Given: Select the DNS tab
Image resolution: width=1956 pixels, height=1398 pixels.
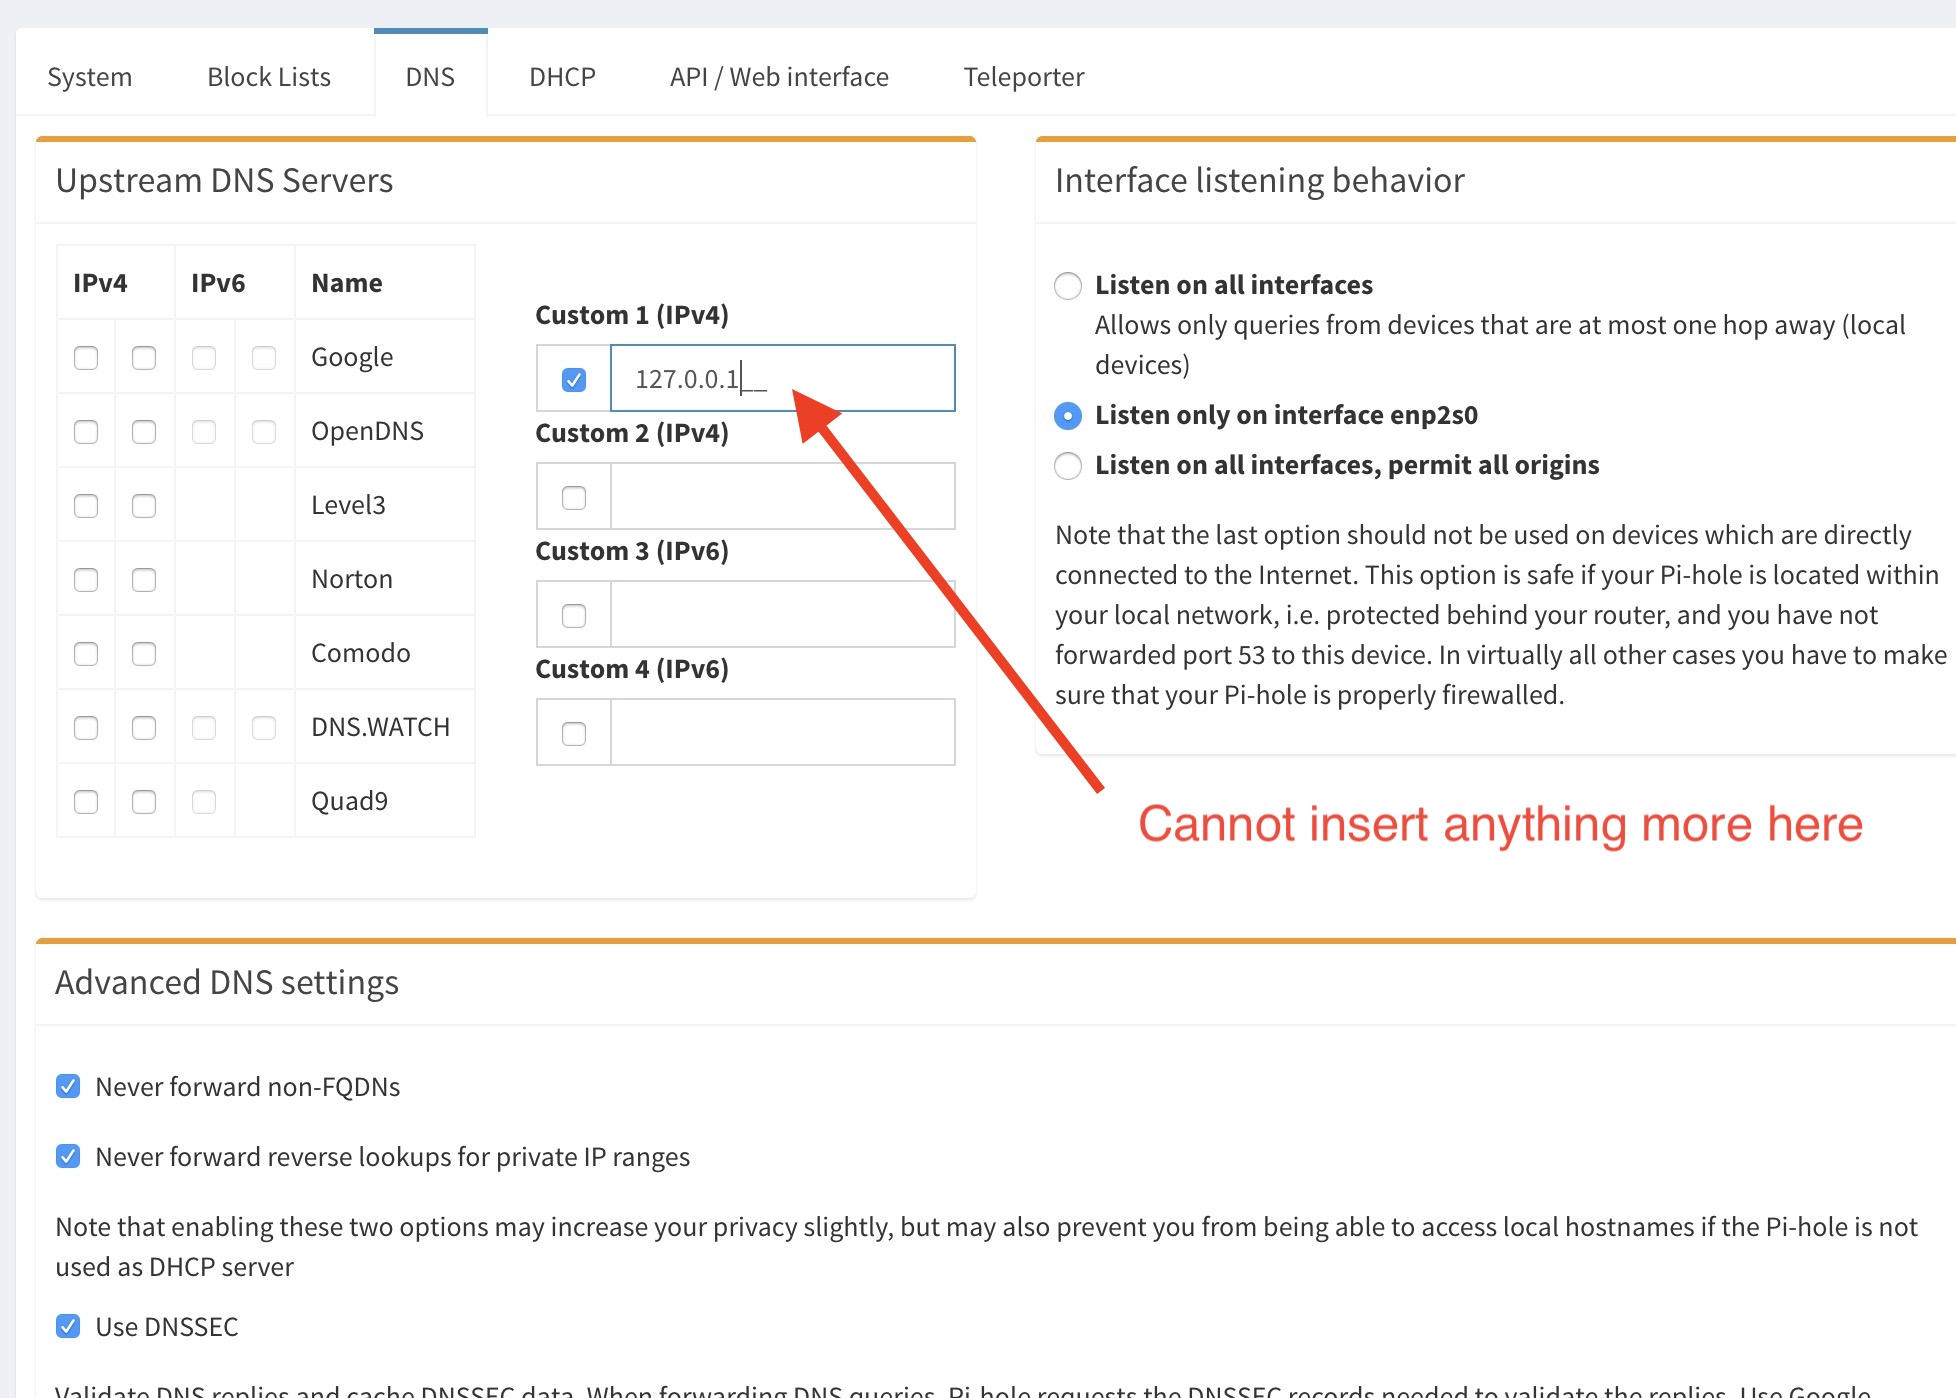Looking at the screenshot, I should (430, 77).
